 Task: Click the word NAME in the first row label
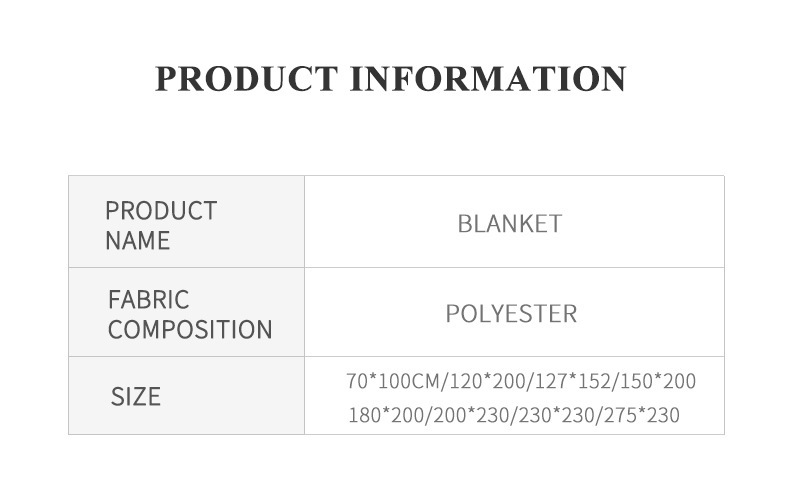[x=137, y=241]
